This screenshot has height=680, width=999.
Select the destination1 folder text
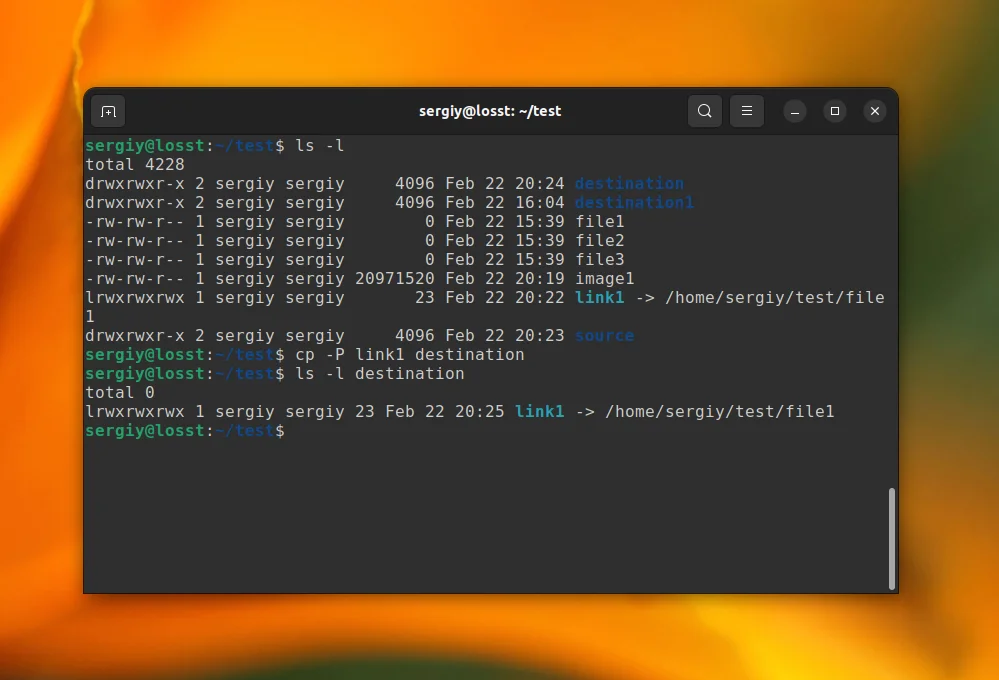point(634,202)
